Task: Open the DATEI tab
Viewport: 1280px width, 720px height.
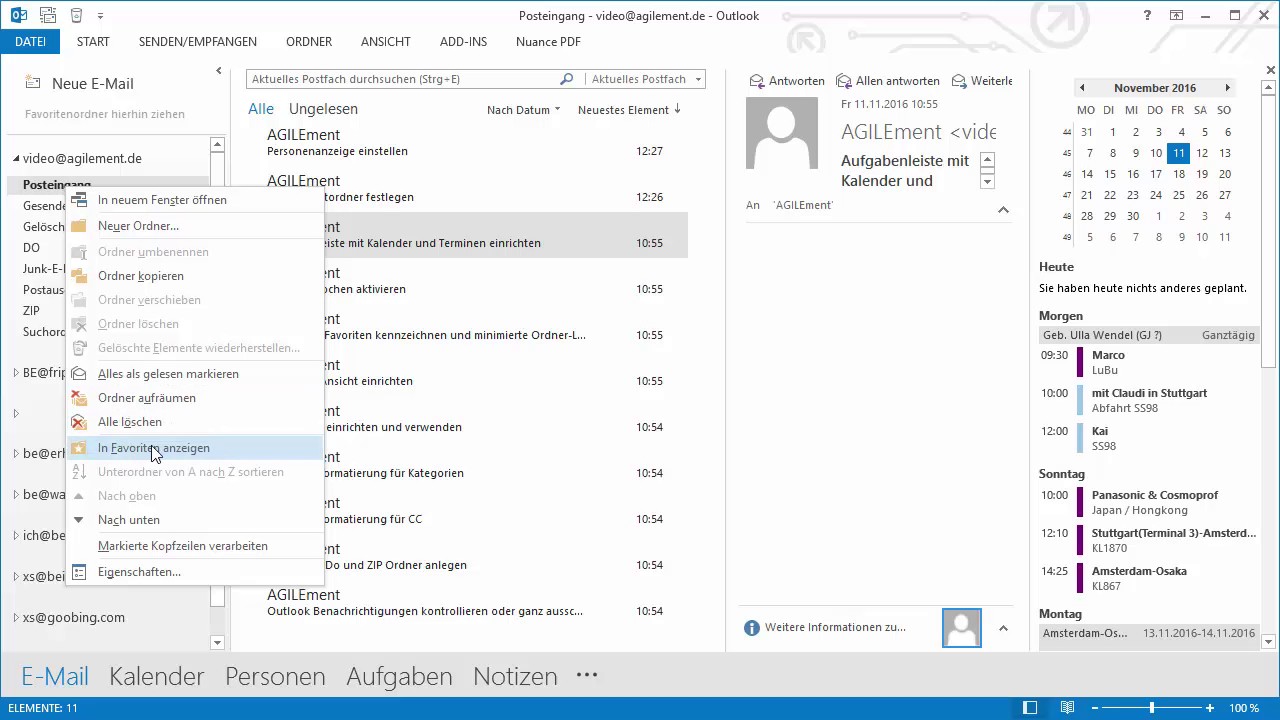Action: (x=30, y=42)
